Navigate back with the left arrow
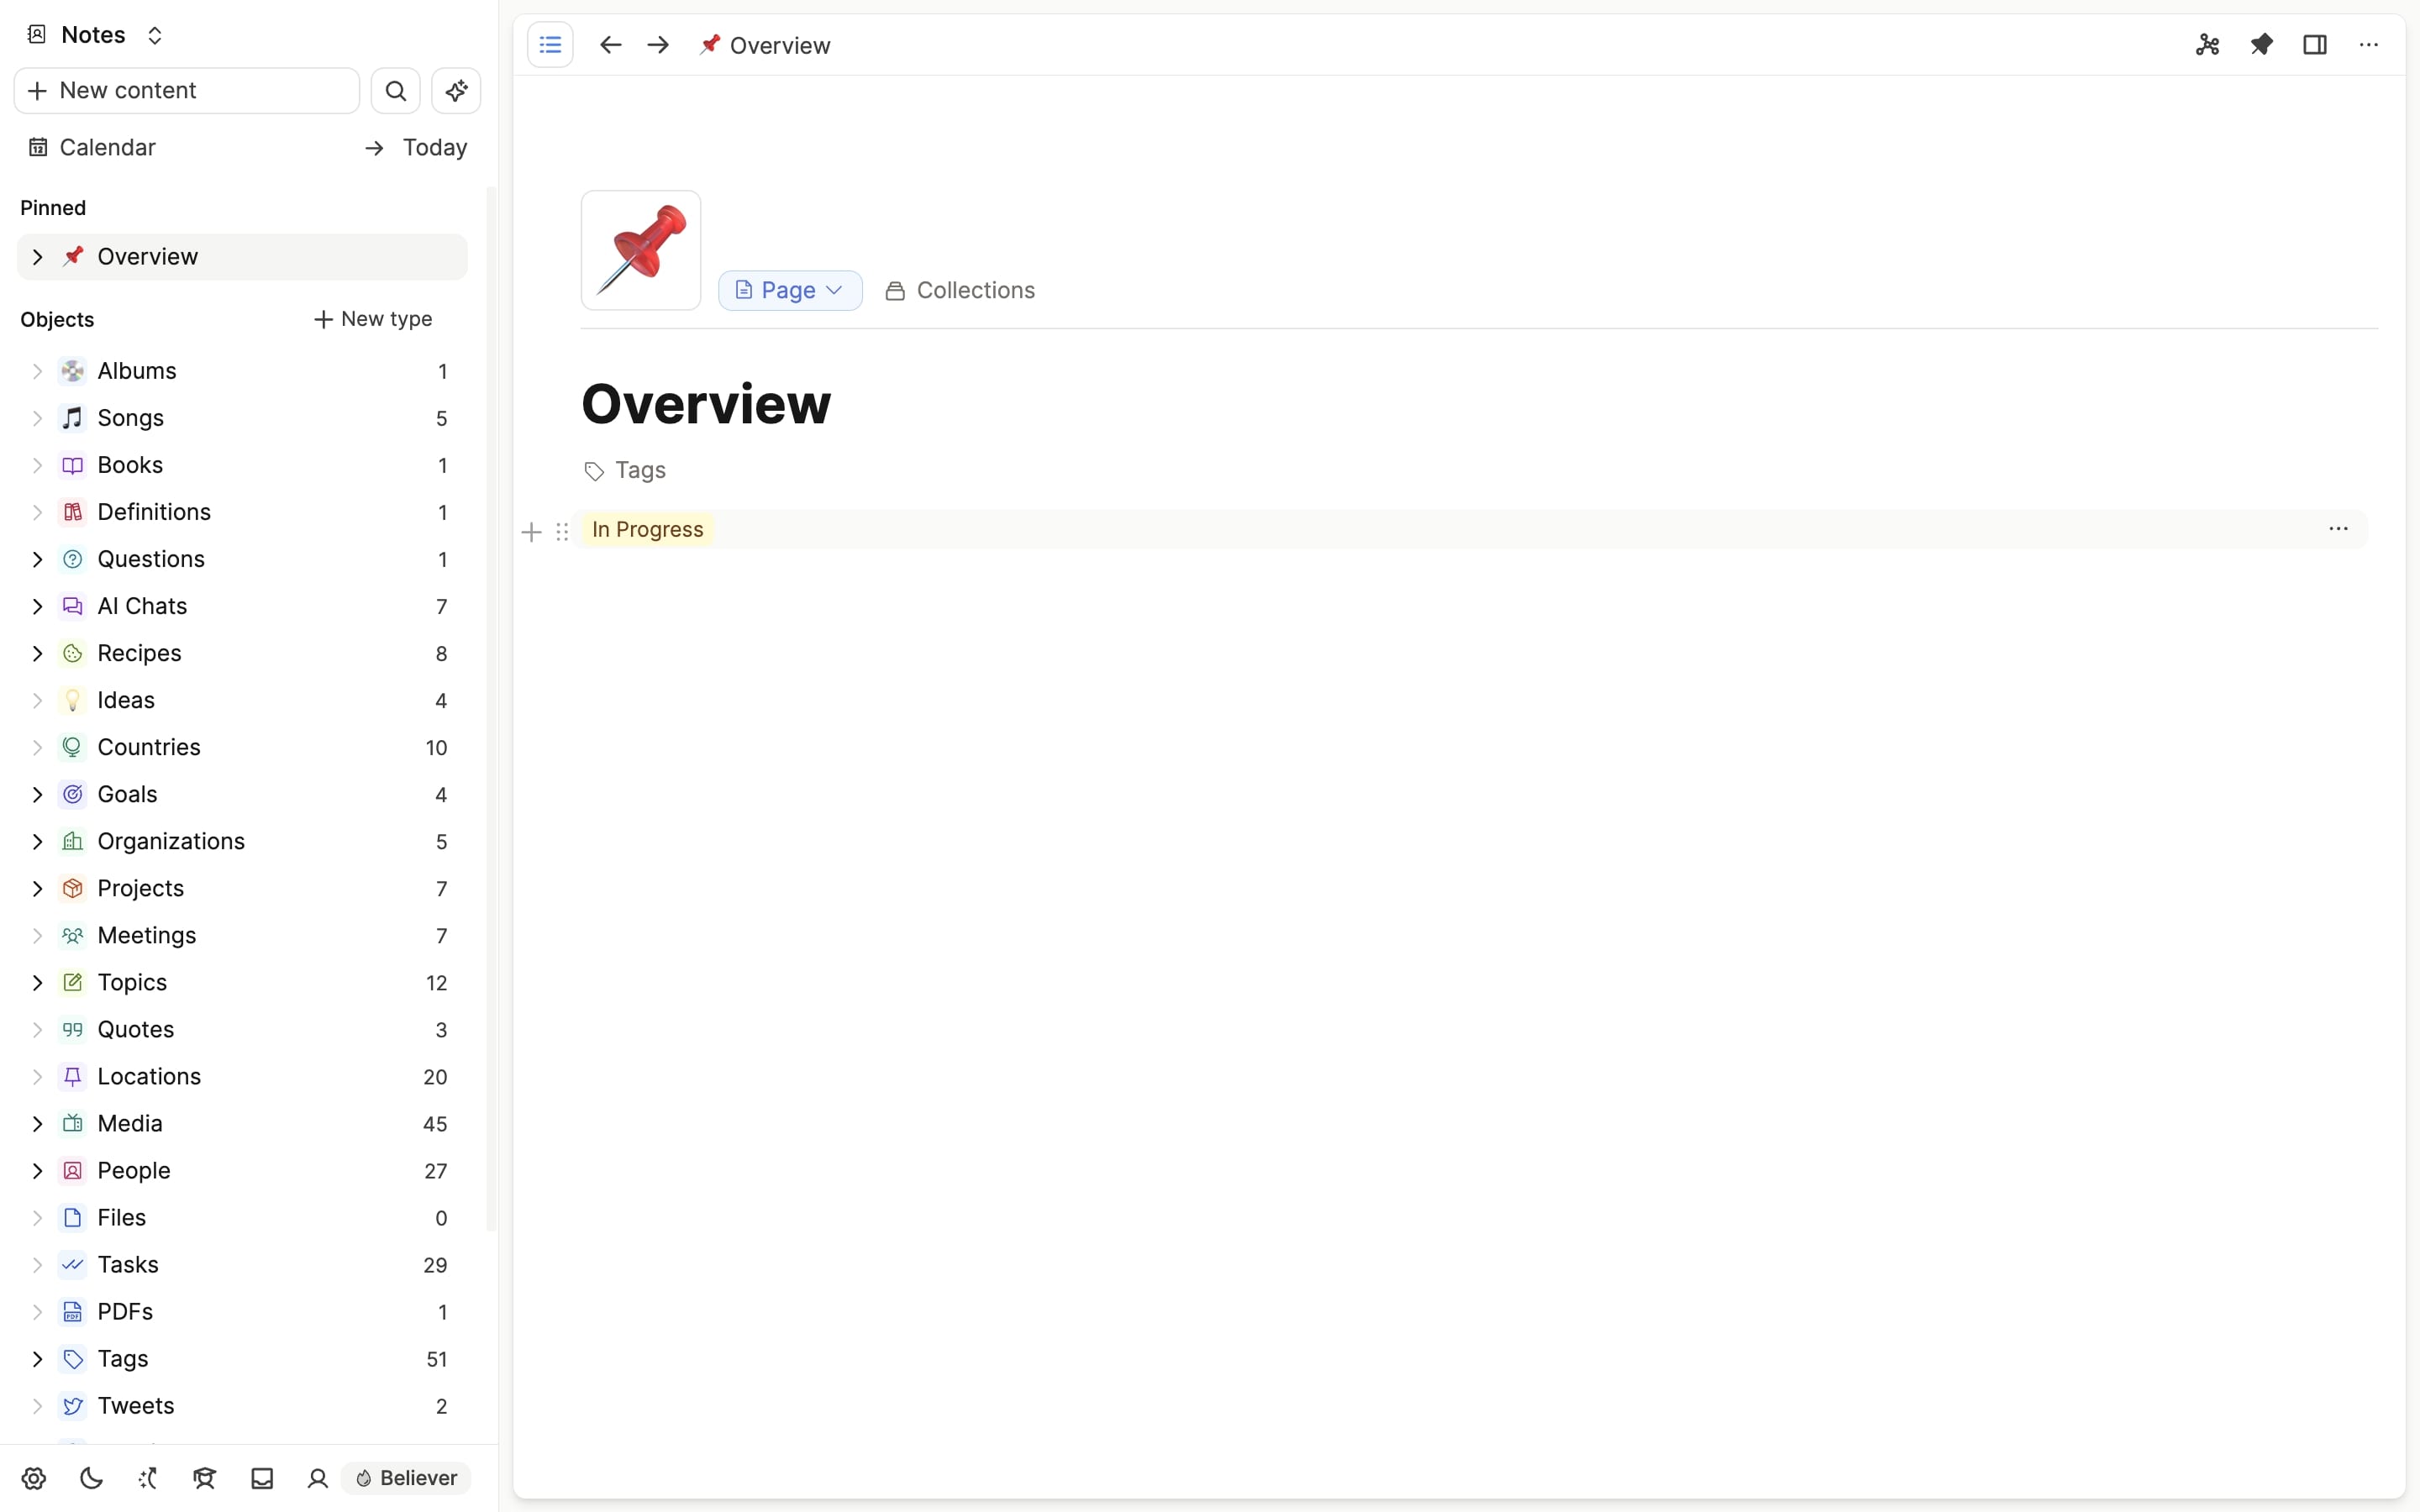 610,45
